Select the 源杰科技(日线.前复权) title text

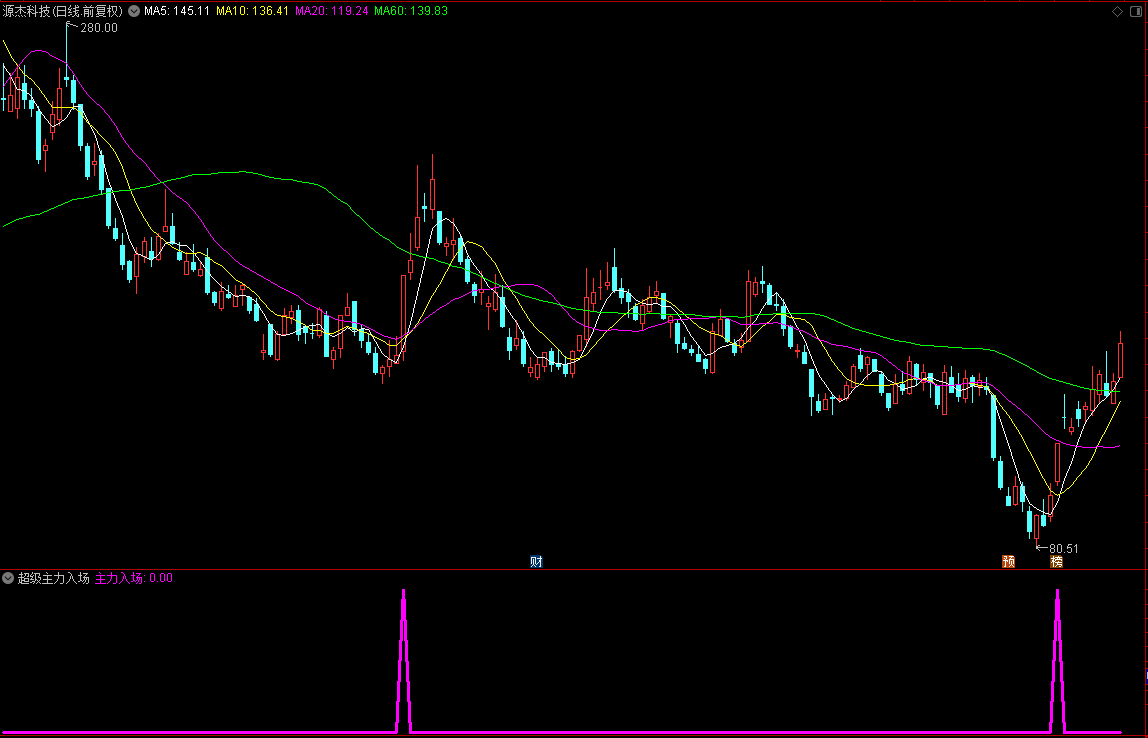[64, 11]
